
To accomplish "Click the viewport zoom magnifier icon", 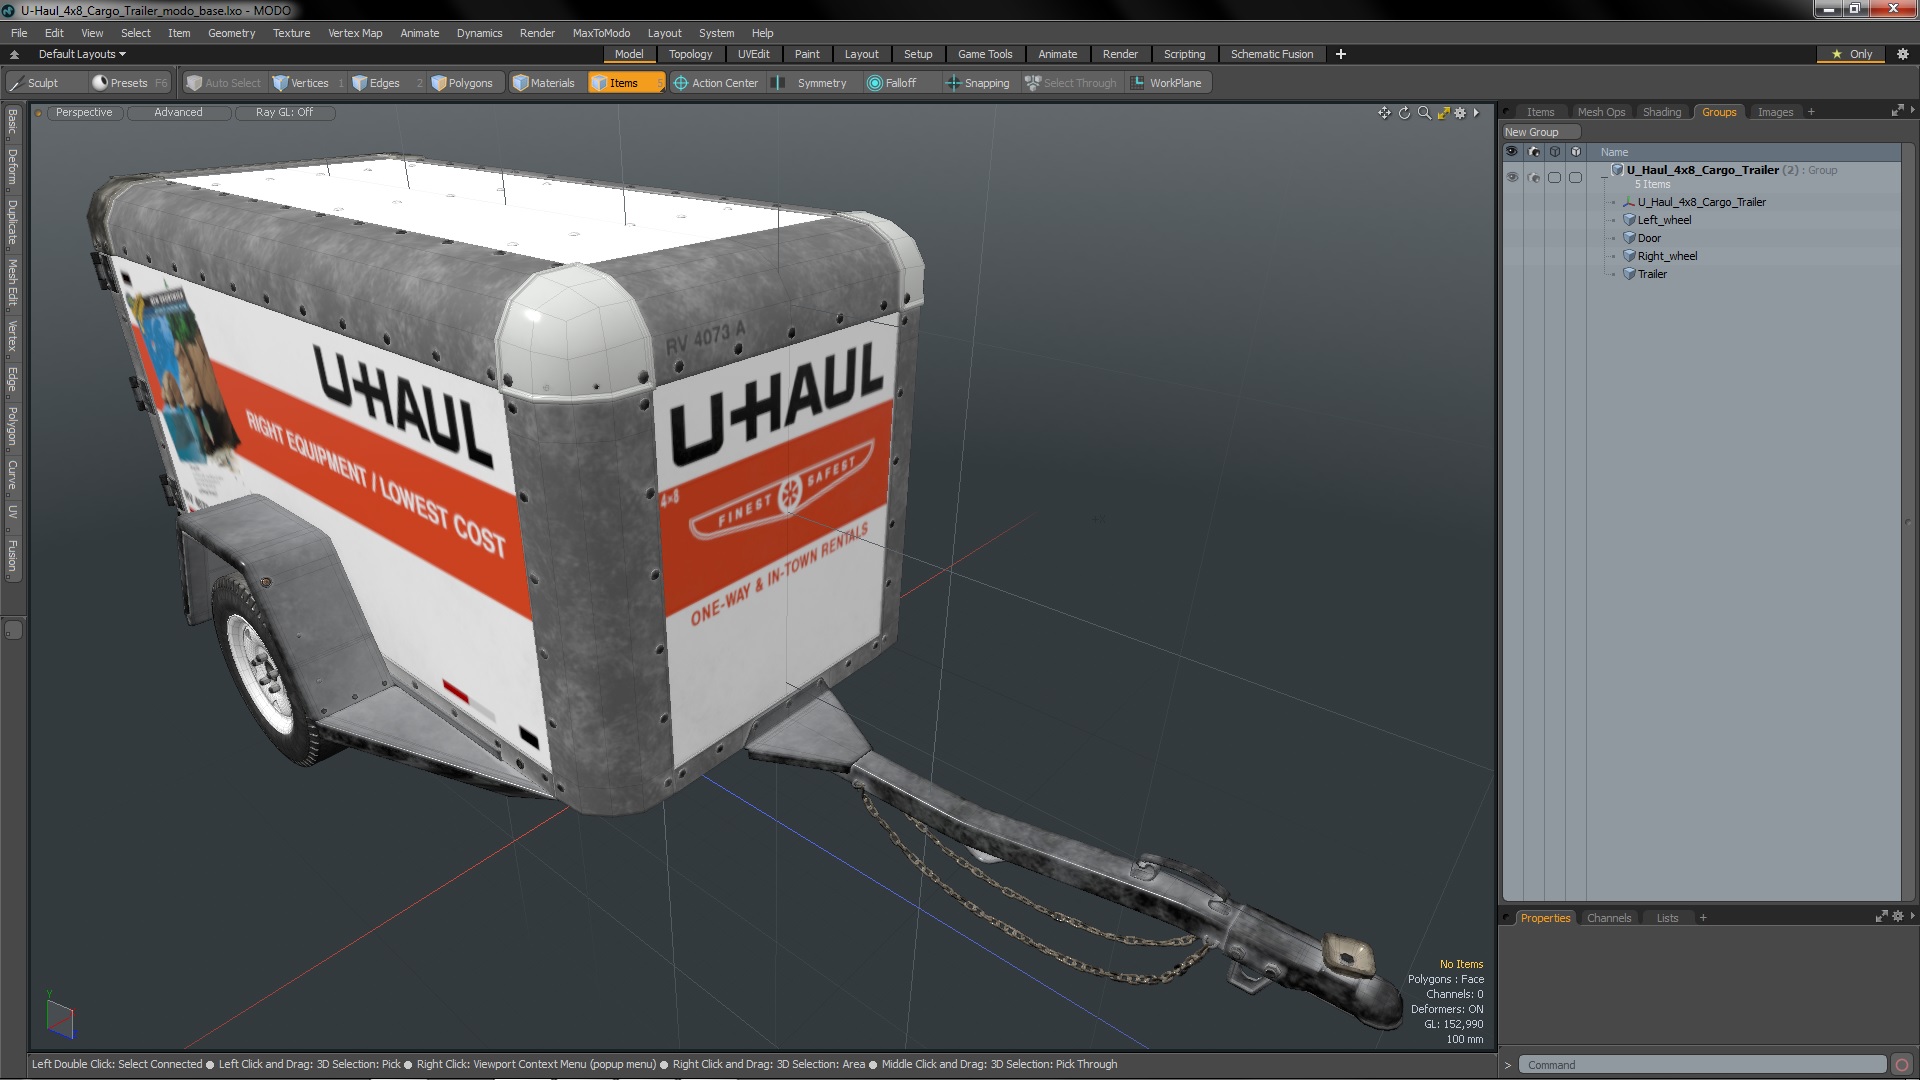I will tap(1424, 113).
